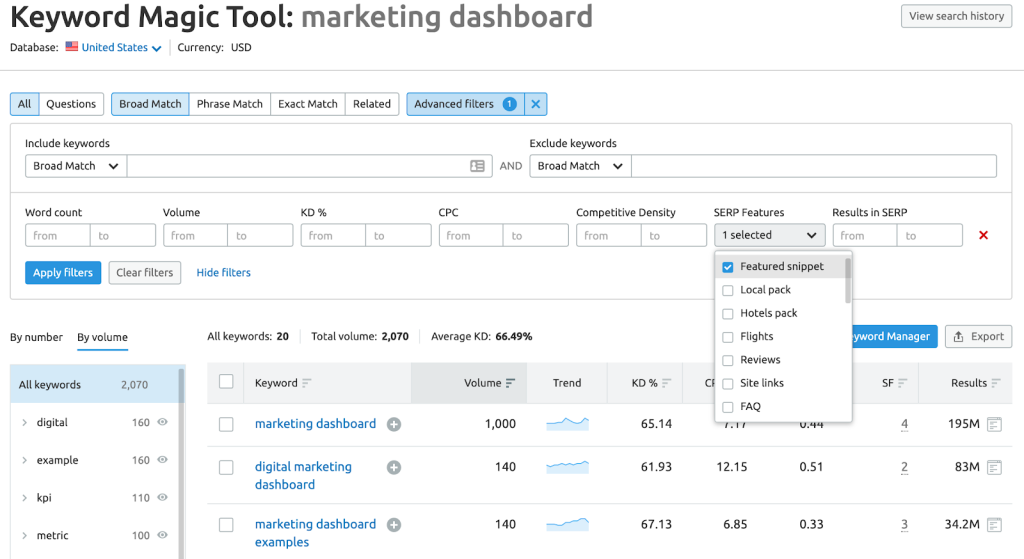Sort by Keyword column icon
The width and height of the screenshot is (1024, 559).
(x=306, y=383)
